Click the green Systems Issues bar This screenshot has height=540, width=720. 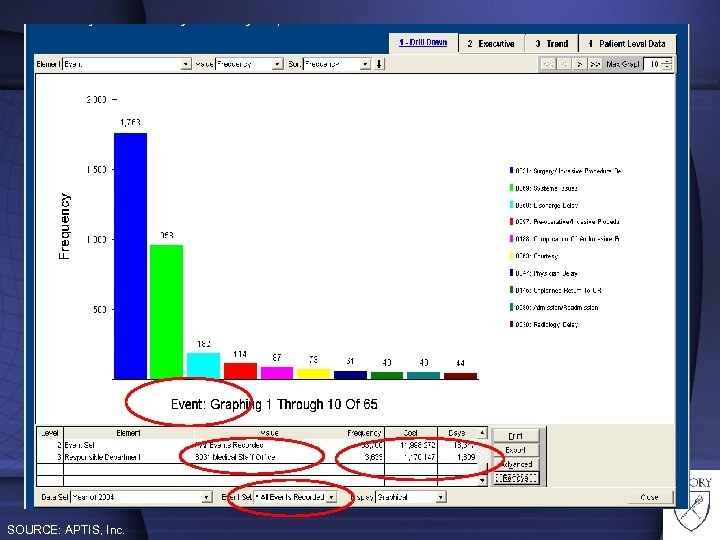(167, 312)
